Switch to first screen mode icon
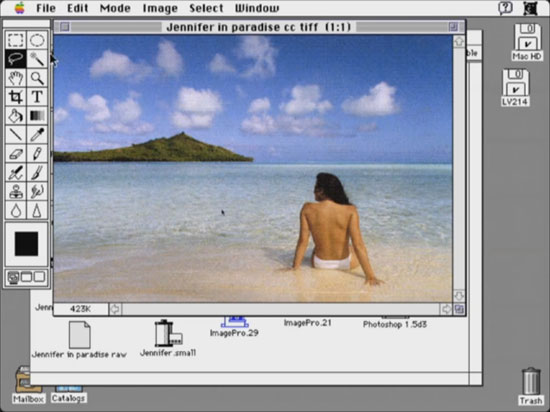This screenshot has width=550, height=412. tap(13, 277)
